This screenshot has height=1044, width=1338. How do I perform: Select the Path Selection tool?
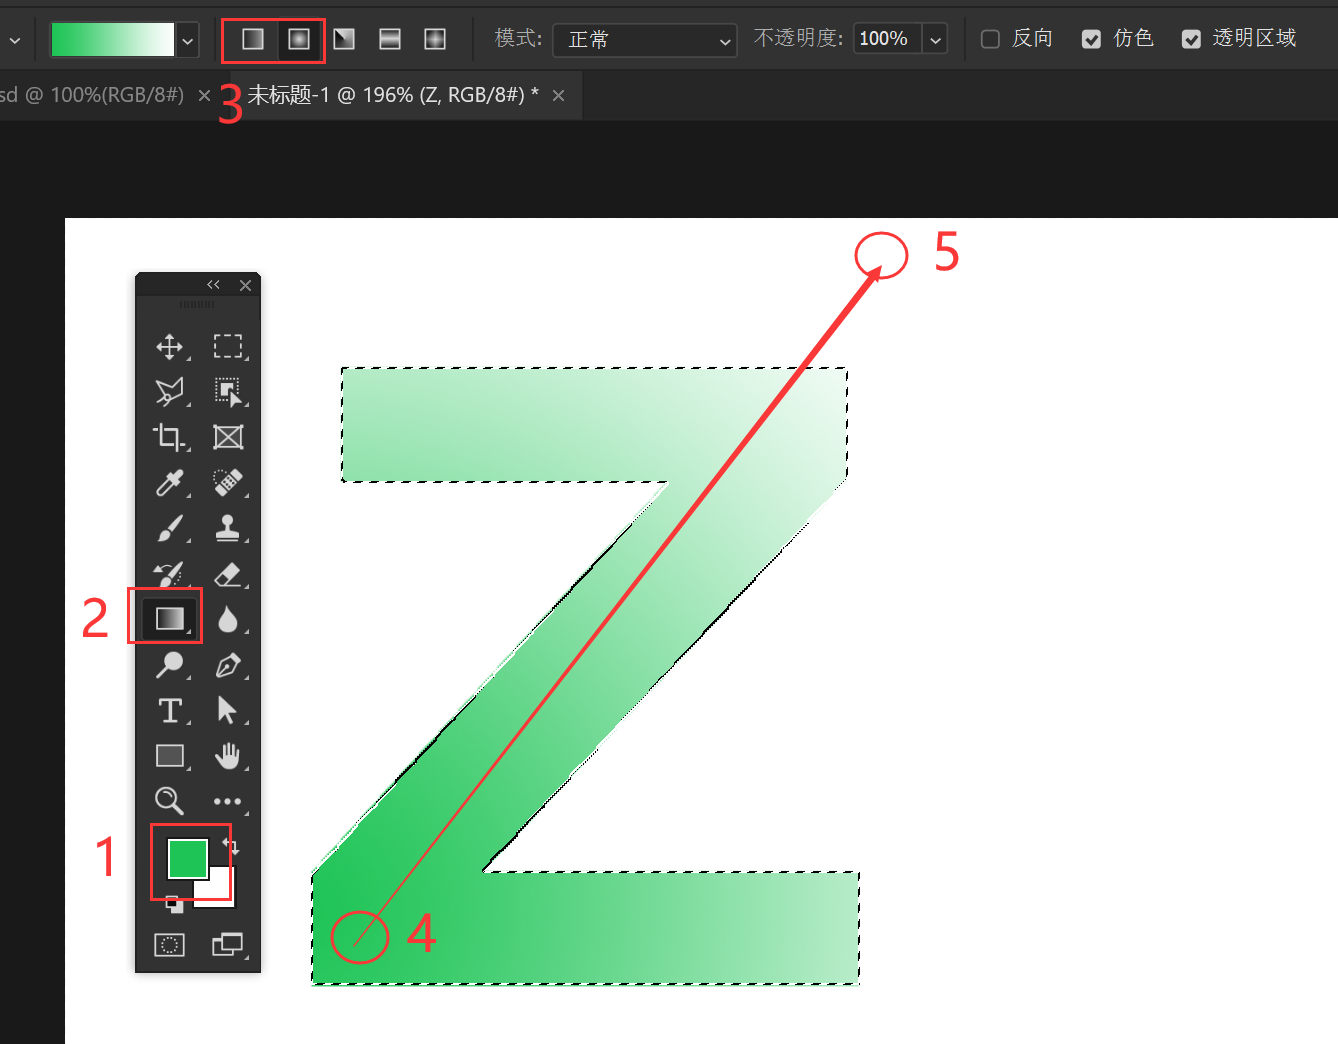pyautogui.click(x=228, y=711)
